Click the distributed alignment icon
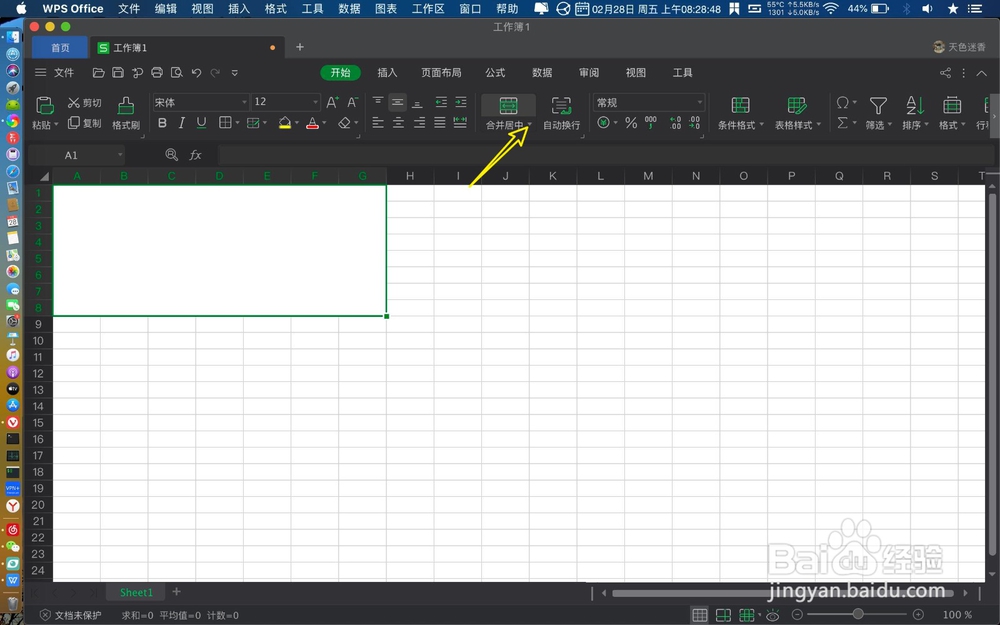Image resolution: width=1000 pixels, height=625 pixels. tap(460, 122)
